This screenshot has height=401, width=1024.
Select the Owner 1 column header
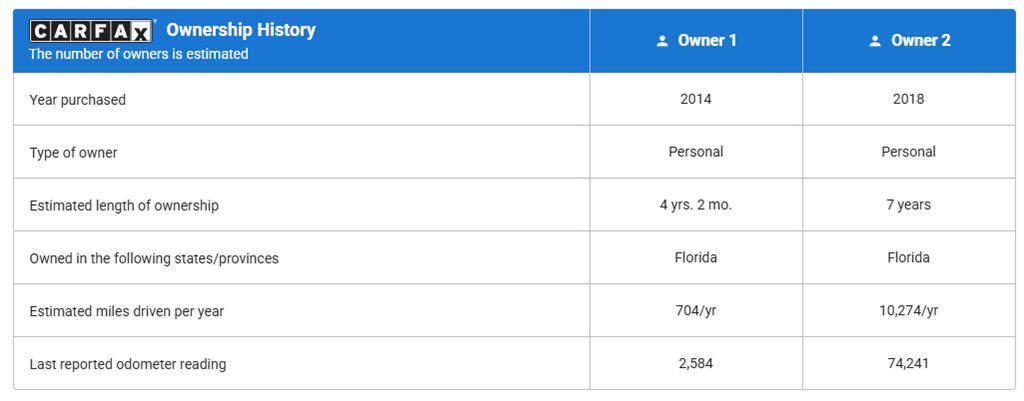tap(696, 40)
